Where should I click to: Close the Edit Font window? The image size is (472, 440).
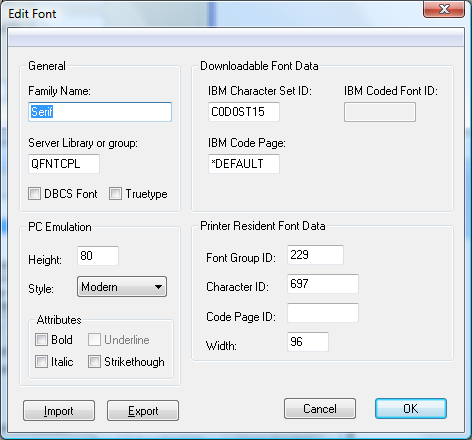(444, 9)
